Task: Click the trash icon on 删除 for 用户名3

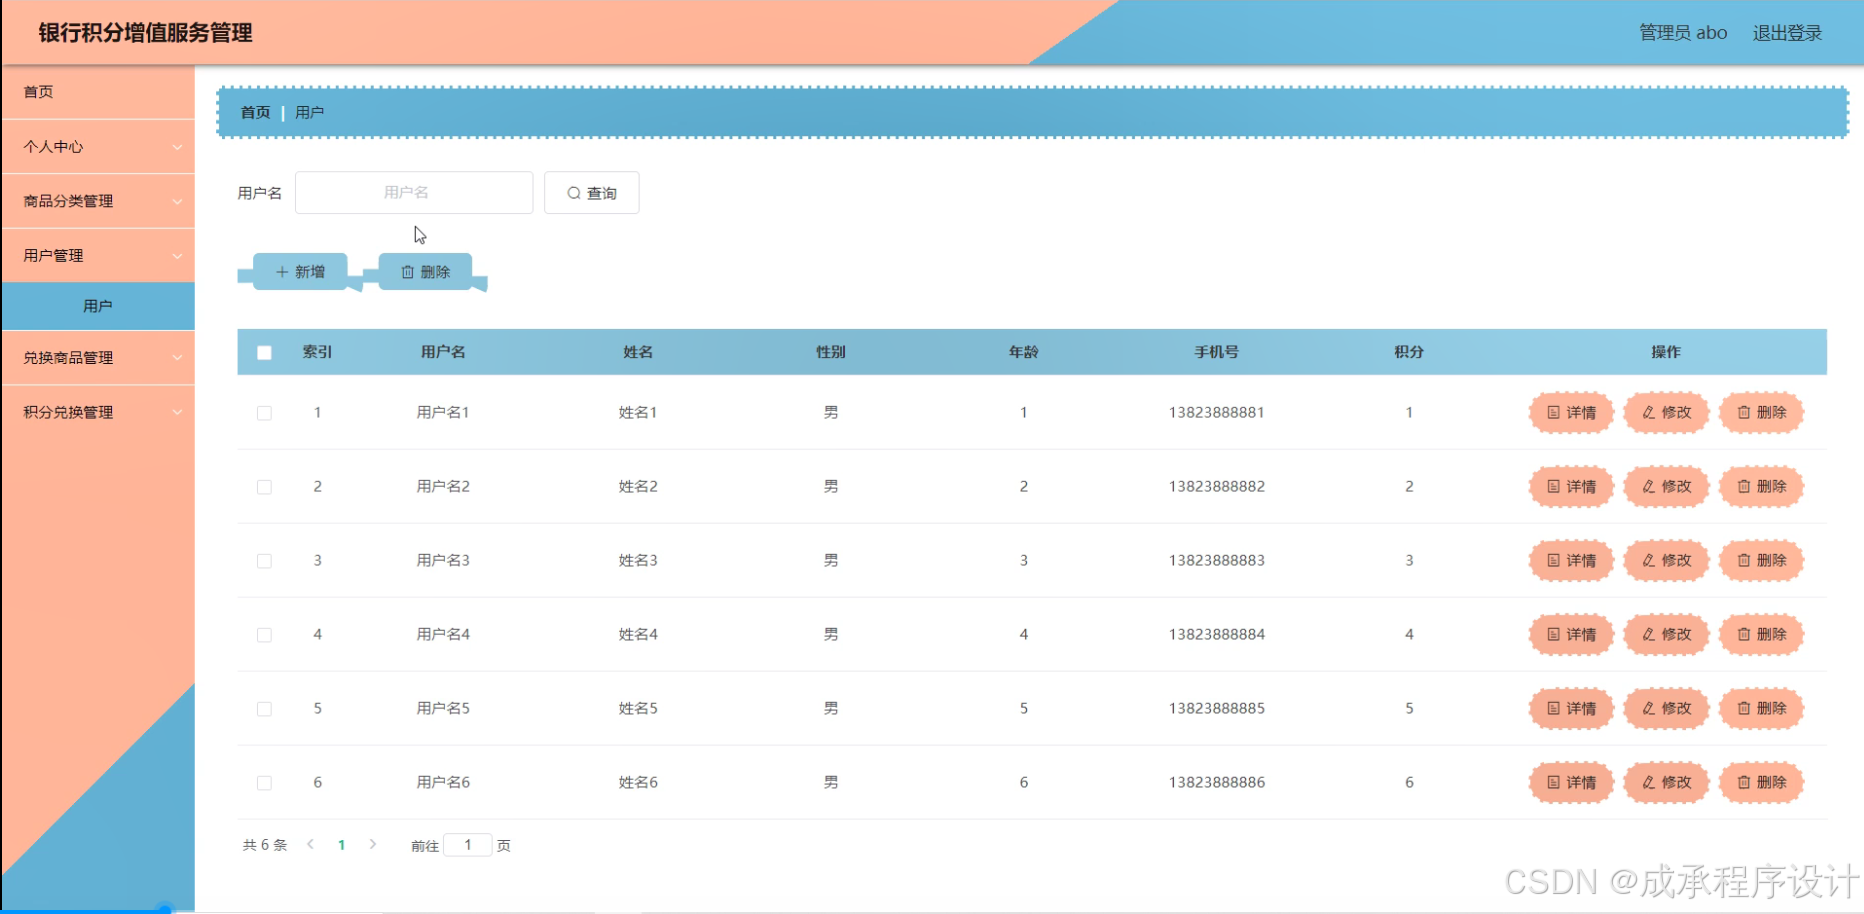Action: [x=1744, y=560]
